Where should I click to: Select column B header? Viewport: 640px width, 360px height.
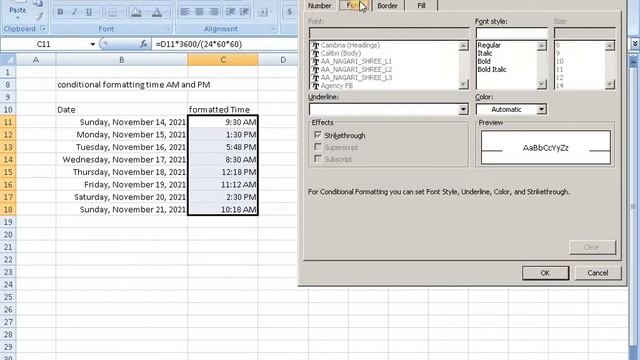coord(122,60)
